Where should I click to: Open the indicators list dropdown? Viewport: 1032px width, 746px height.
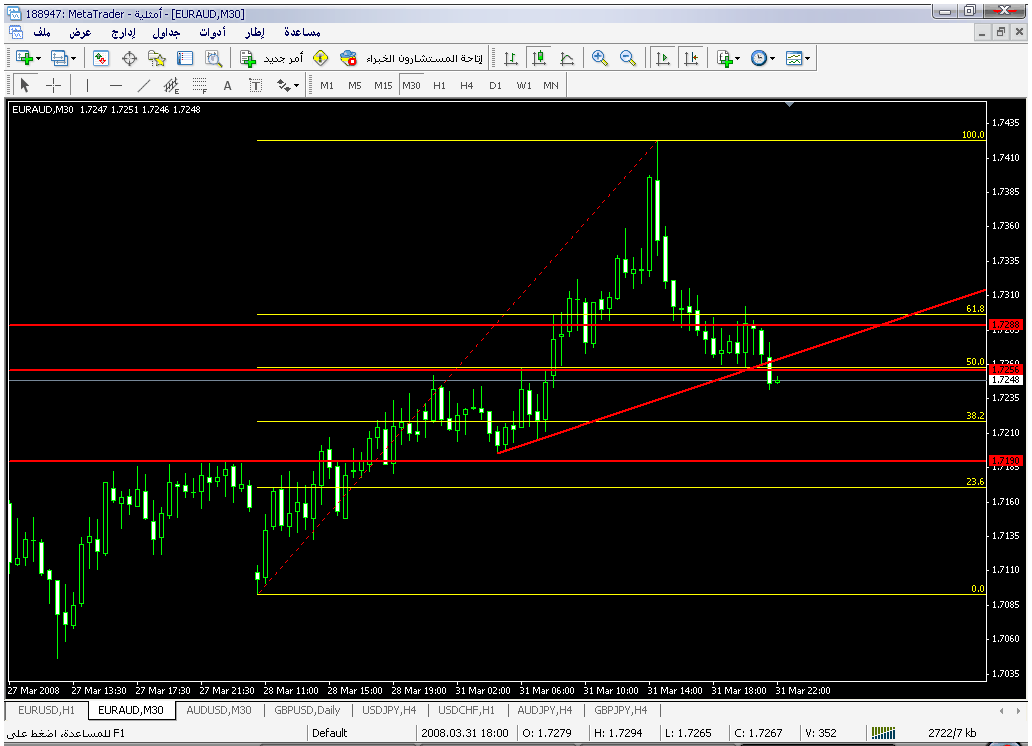click(x=727, y=59)
